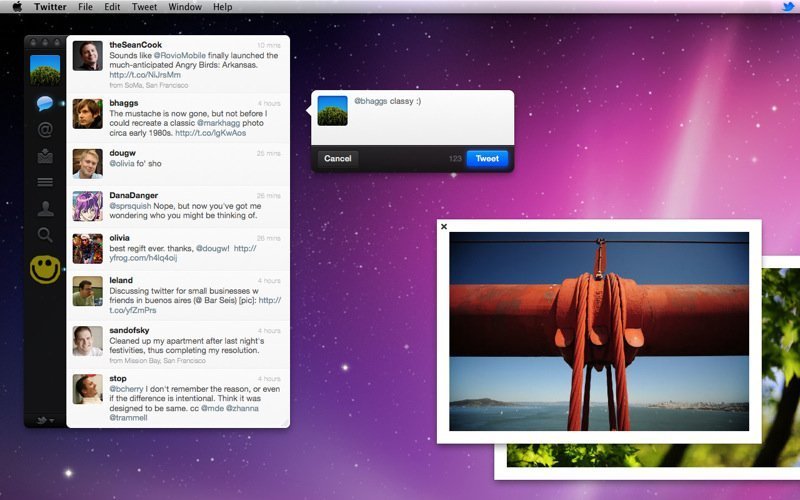Click olivia's profile picture
Image resolution: width=800 pixels, height=500 pixels.
coord(87,248)
